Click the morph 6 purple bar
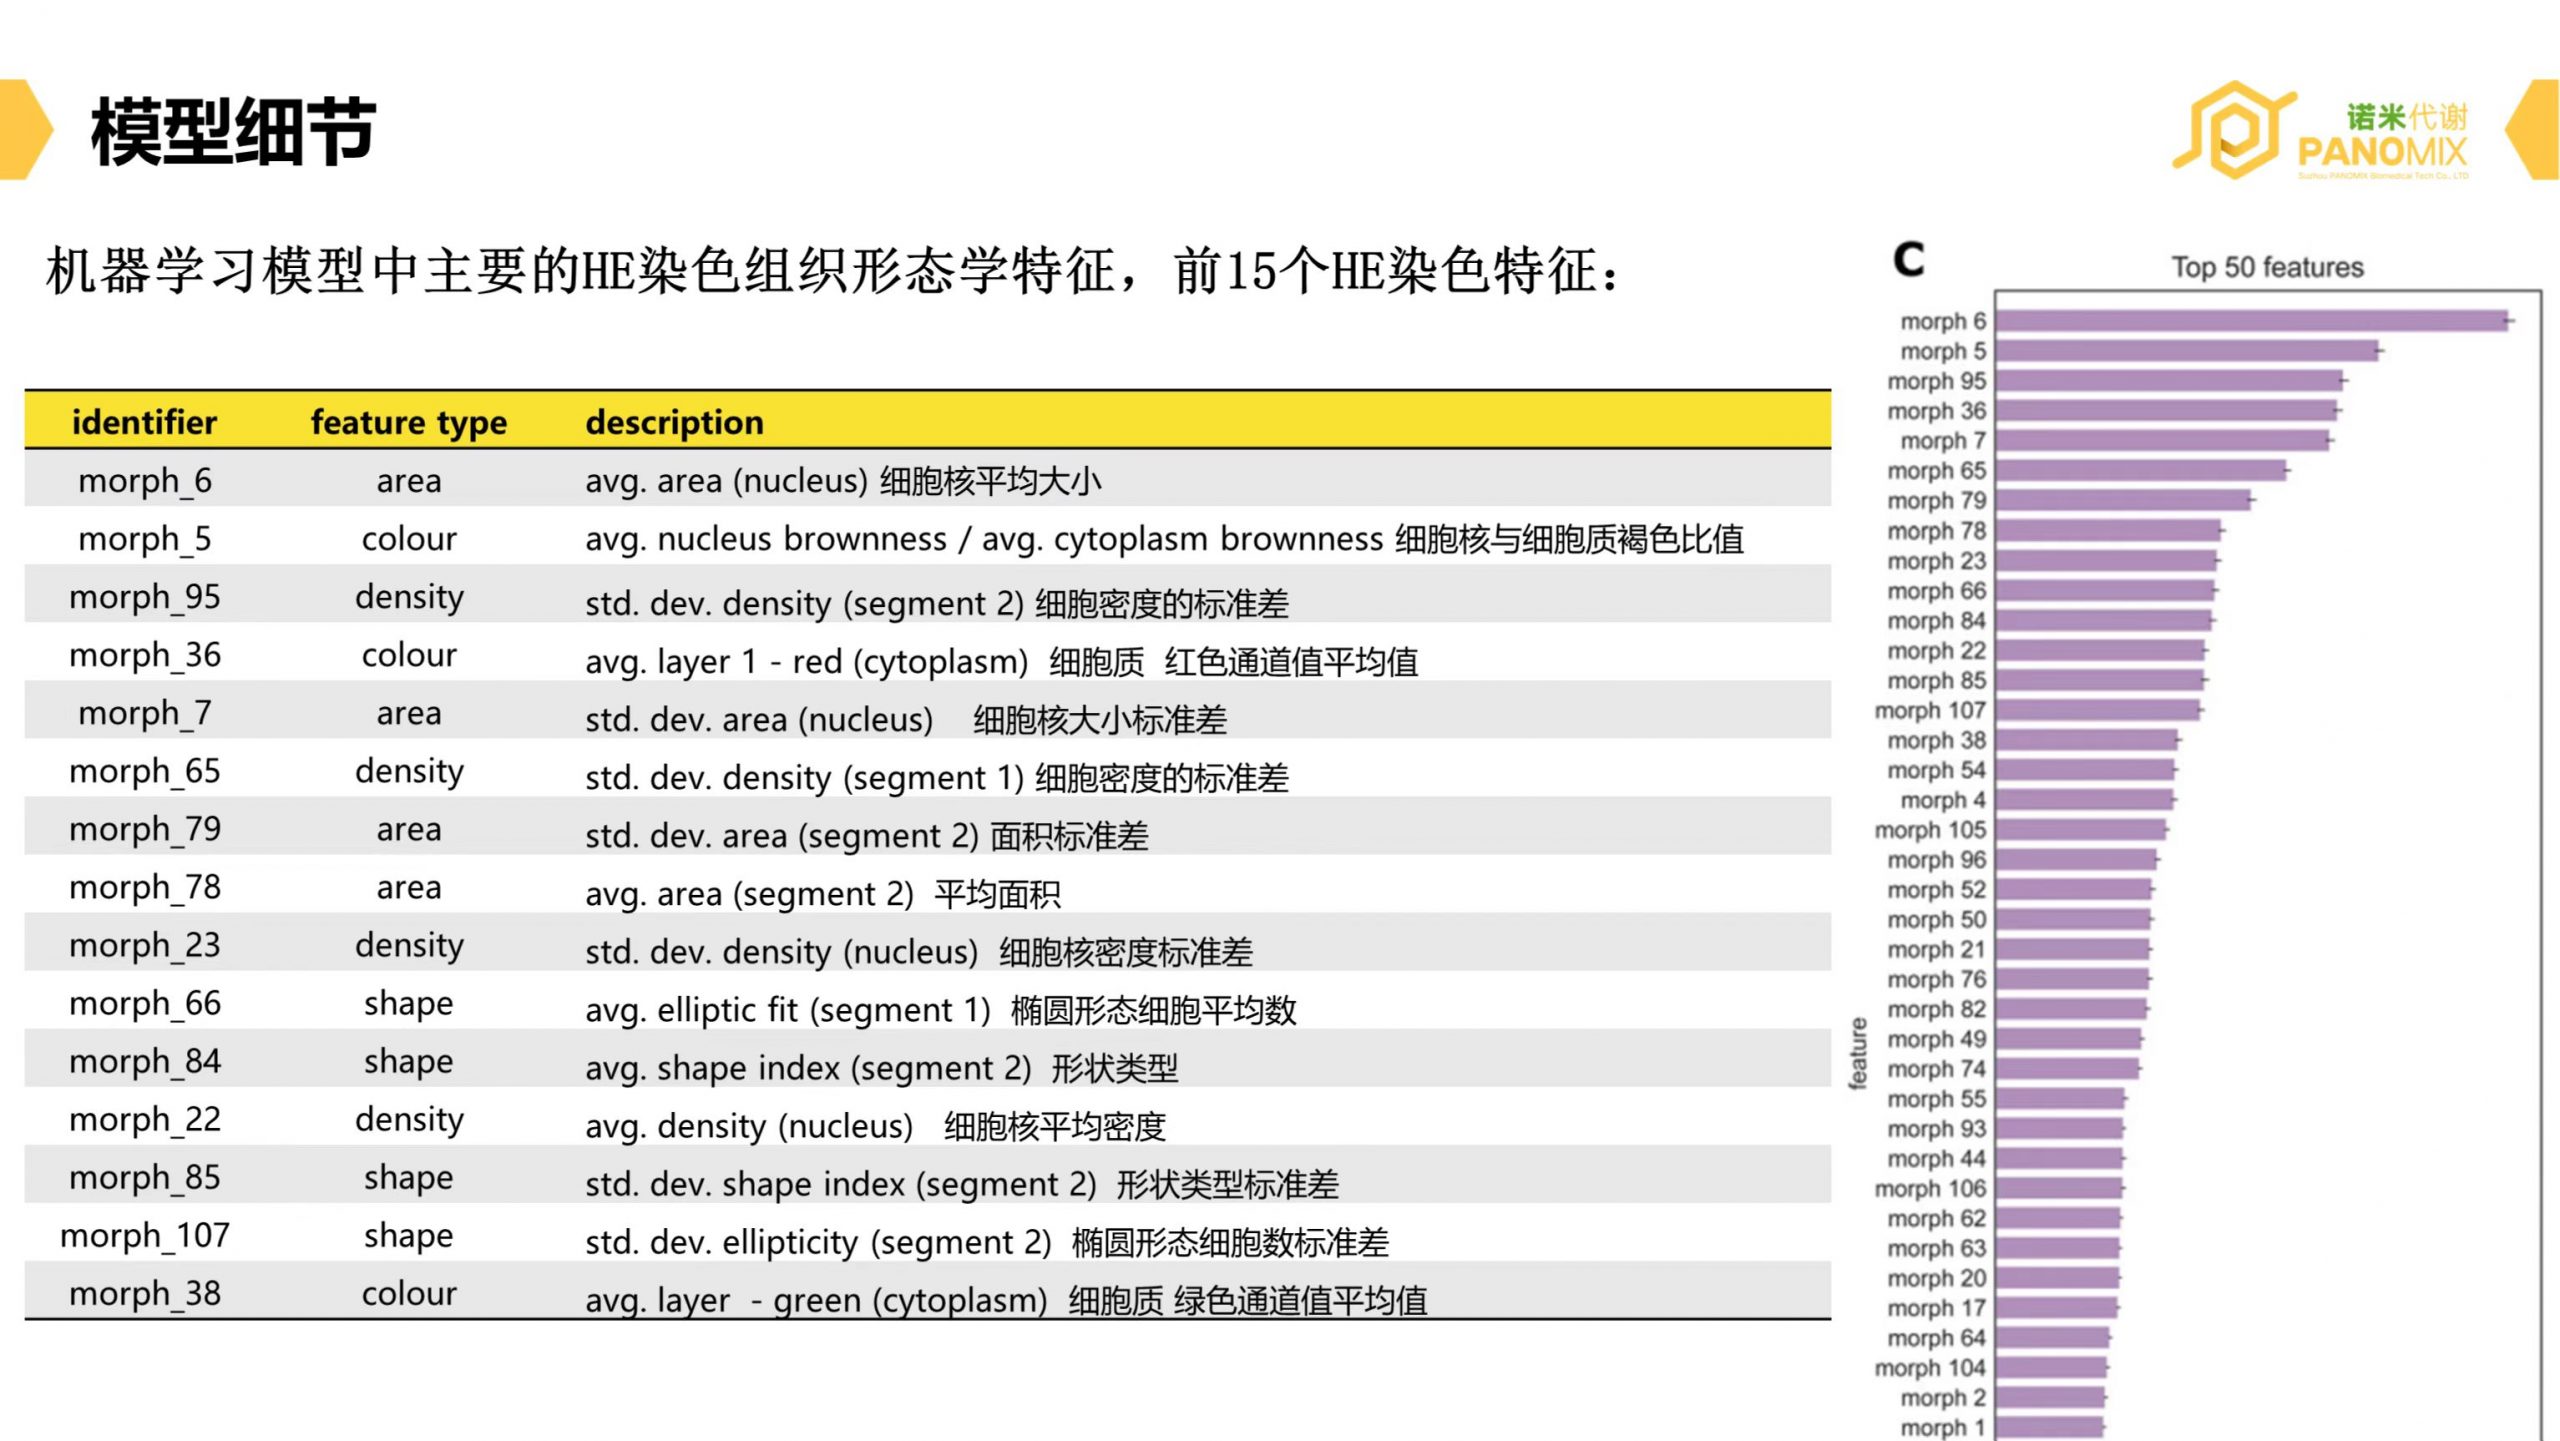This screenshot has width=2560, height=1441. pos(2250,321)
